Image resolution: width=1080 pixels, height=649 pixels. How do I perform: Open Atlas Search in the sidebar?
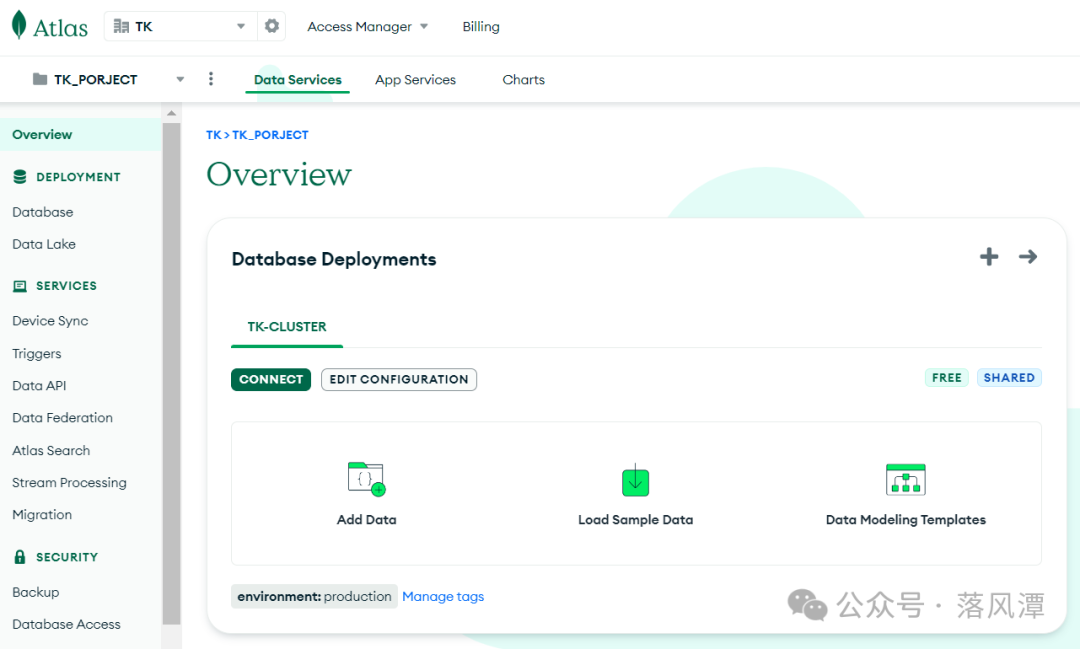click(x=51, y=451)
